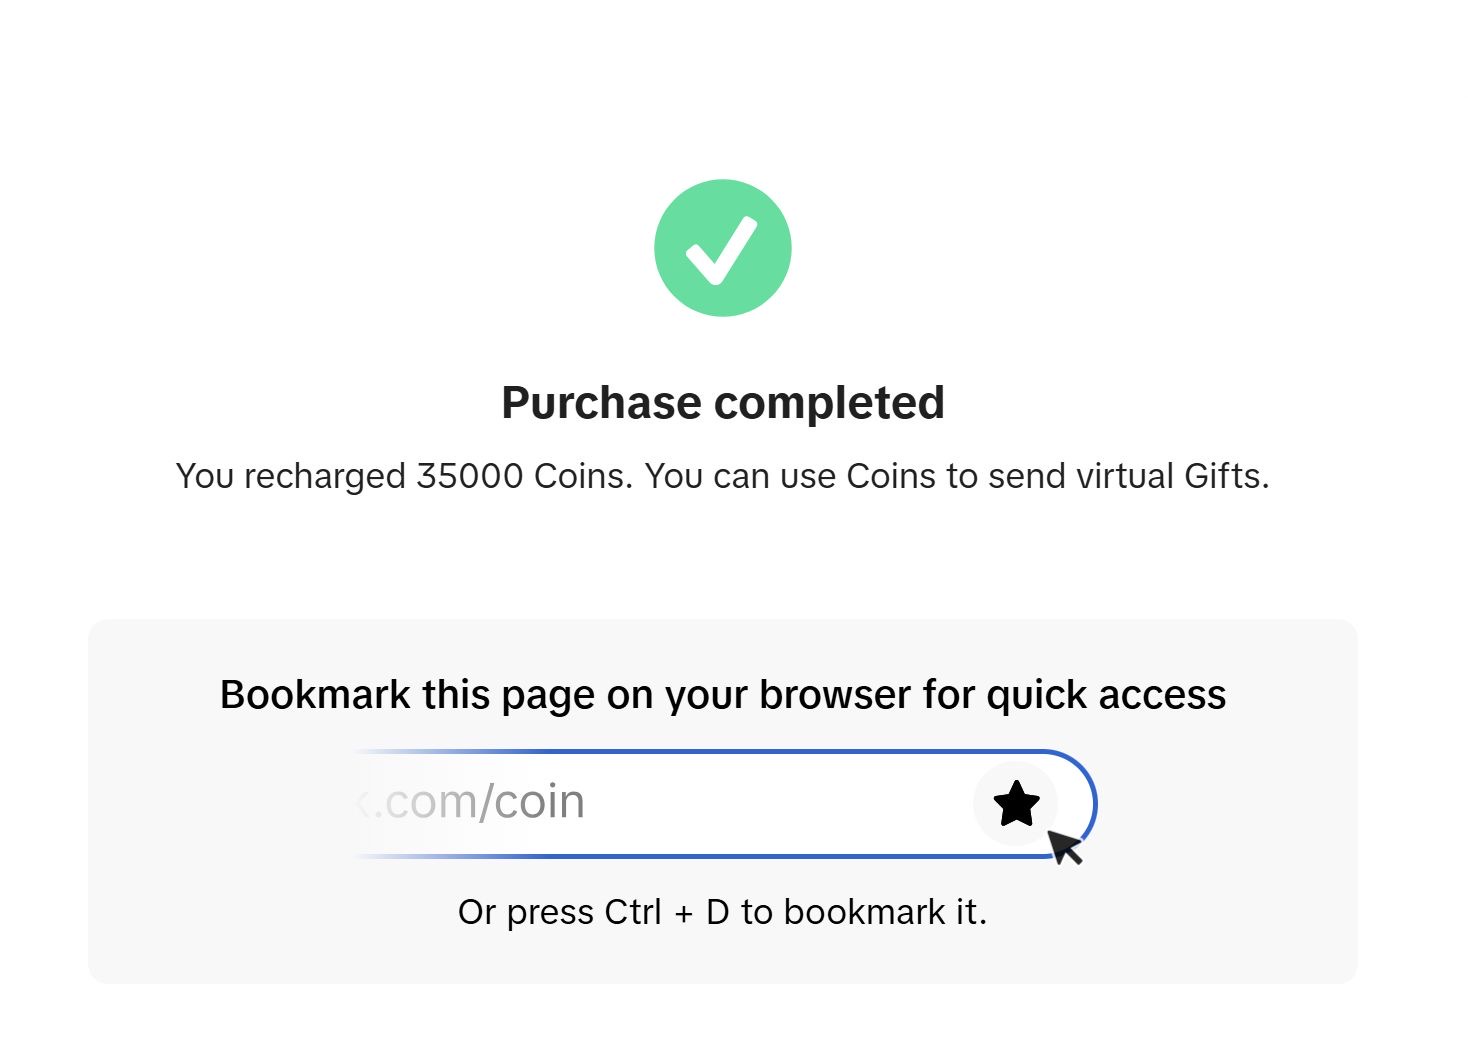The height and width of the screenshot is (1062, 1468).
Task: Click the green success checkmark icon
Action: coord(723,248)
